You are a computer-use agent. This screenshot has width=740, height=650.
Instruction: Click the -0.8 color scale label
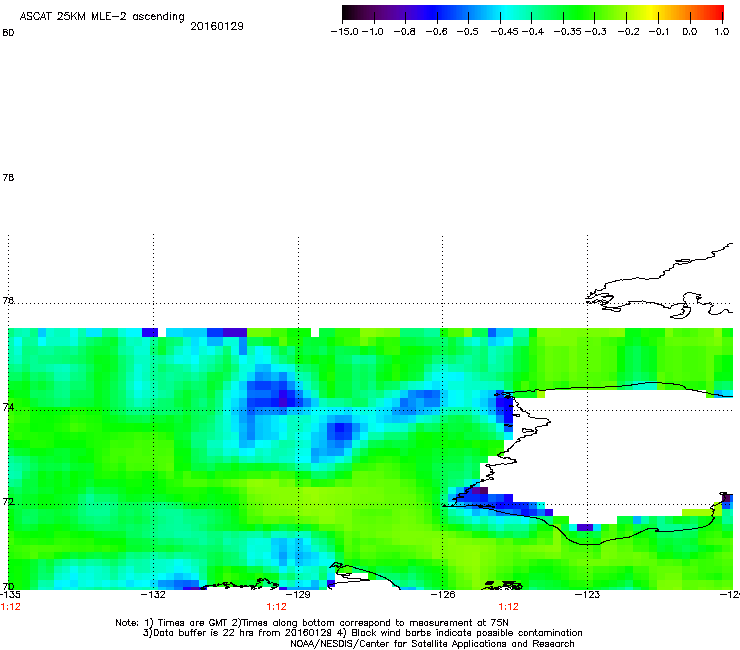click(x=404, y=32)
